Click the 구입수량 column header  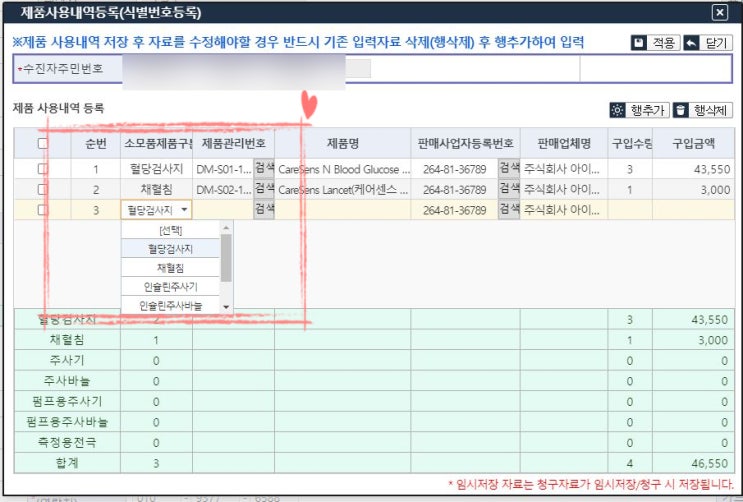[x=630, y=143]
